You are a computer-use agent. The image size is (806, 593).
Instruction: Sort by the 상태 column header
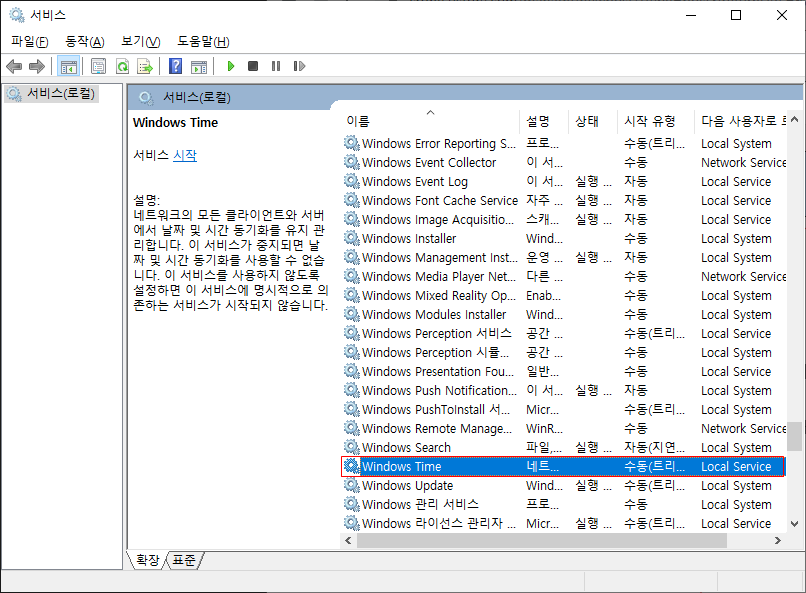[x=593, y=121]
